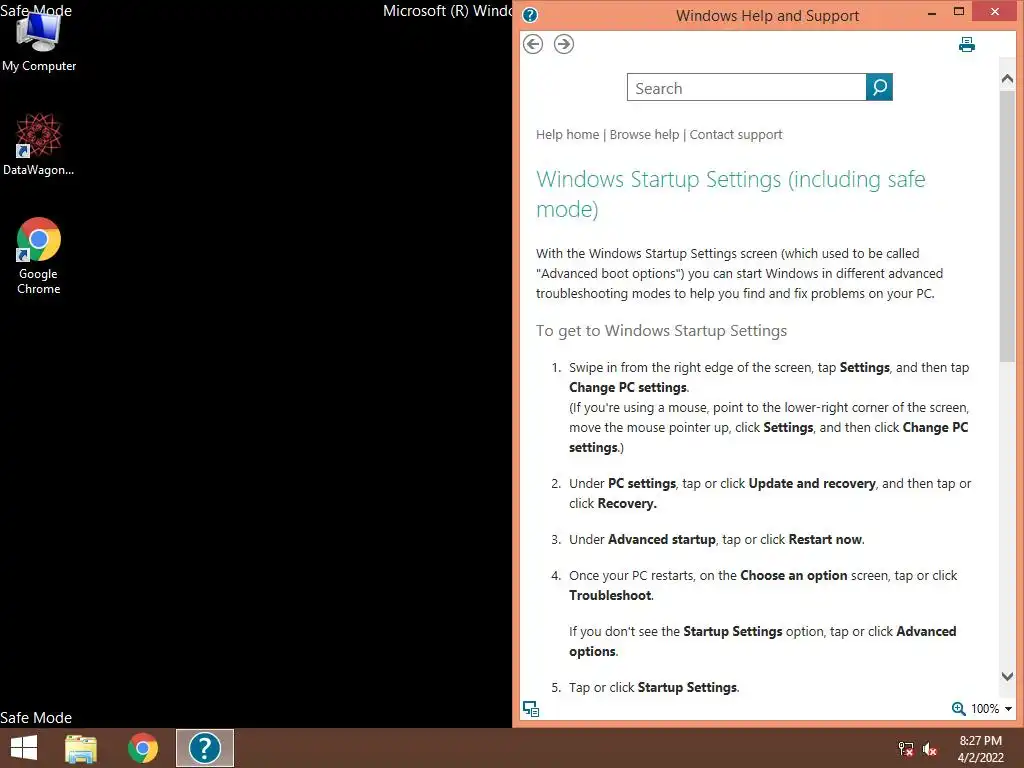Open the 100% zoom level dropdown arrow
Viewport: 1024px width, 768px height.
(x=1008, y=709)
